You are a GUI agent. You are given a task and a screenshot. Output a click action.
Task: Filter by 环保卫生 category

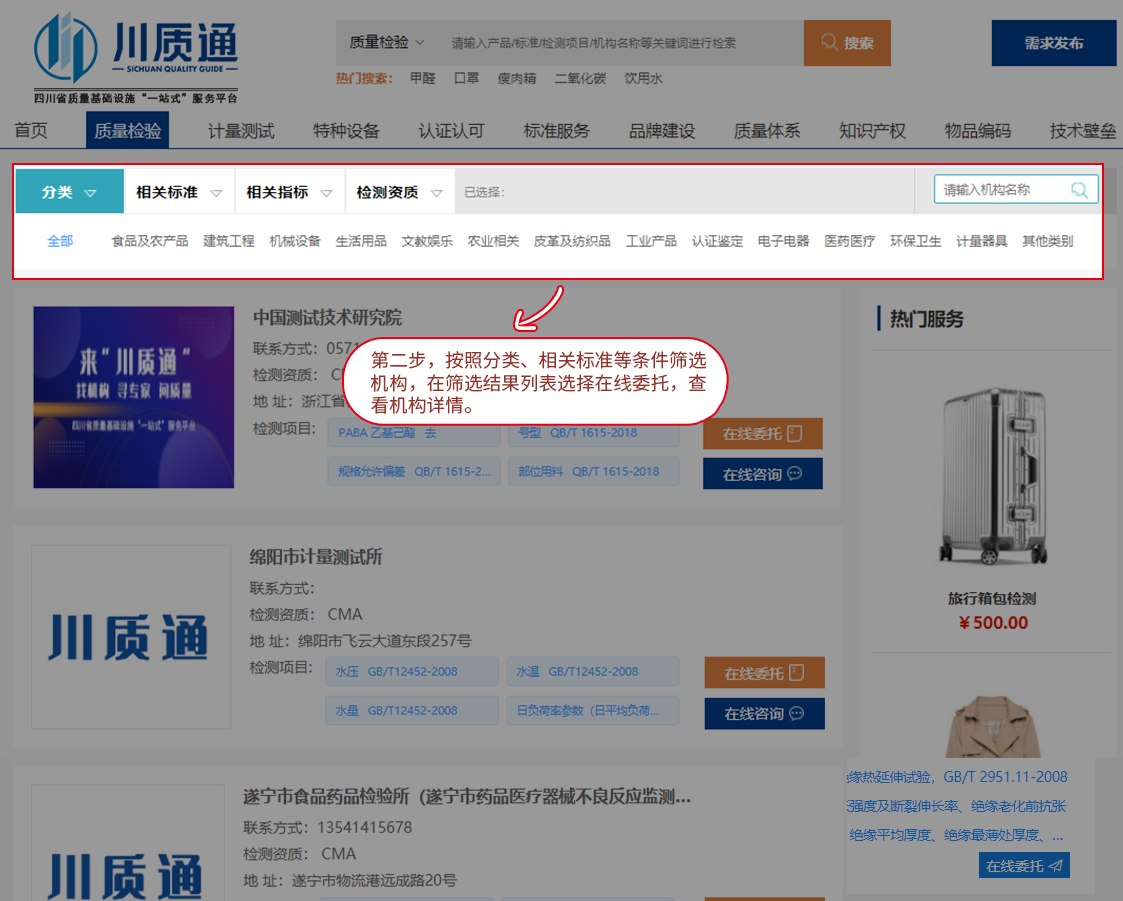[915, 241]
